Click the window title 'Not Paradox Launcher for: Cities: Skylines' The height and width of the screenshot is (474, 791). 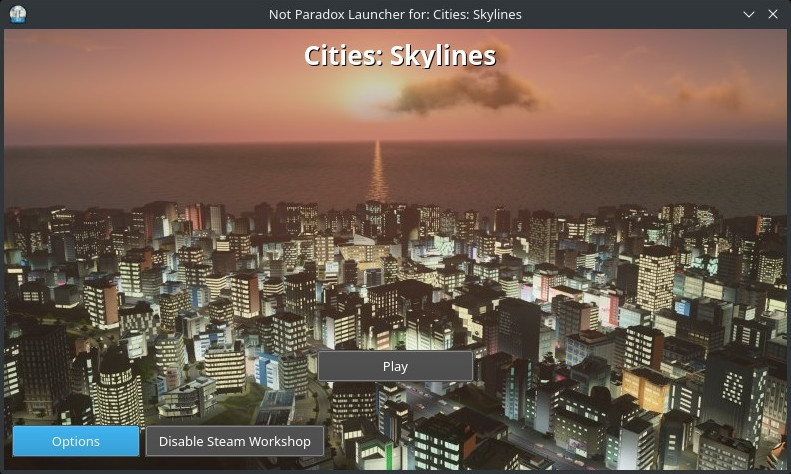pos(395,14)
